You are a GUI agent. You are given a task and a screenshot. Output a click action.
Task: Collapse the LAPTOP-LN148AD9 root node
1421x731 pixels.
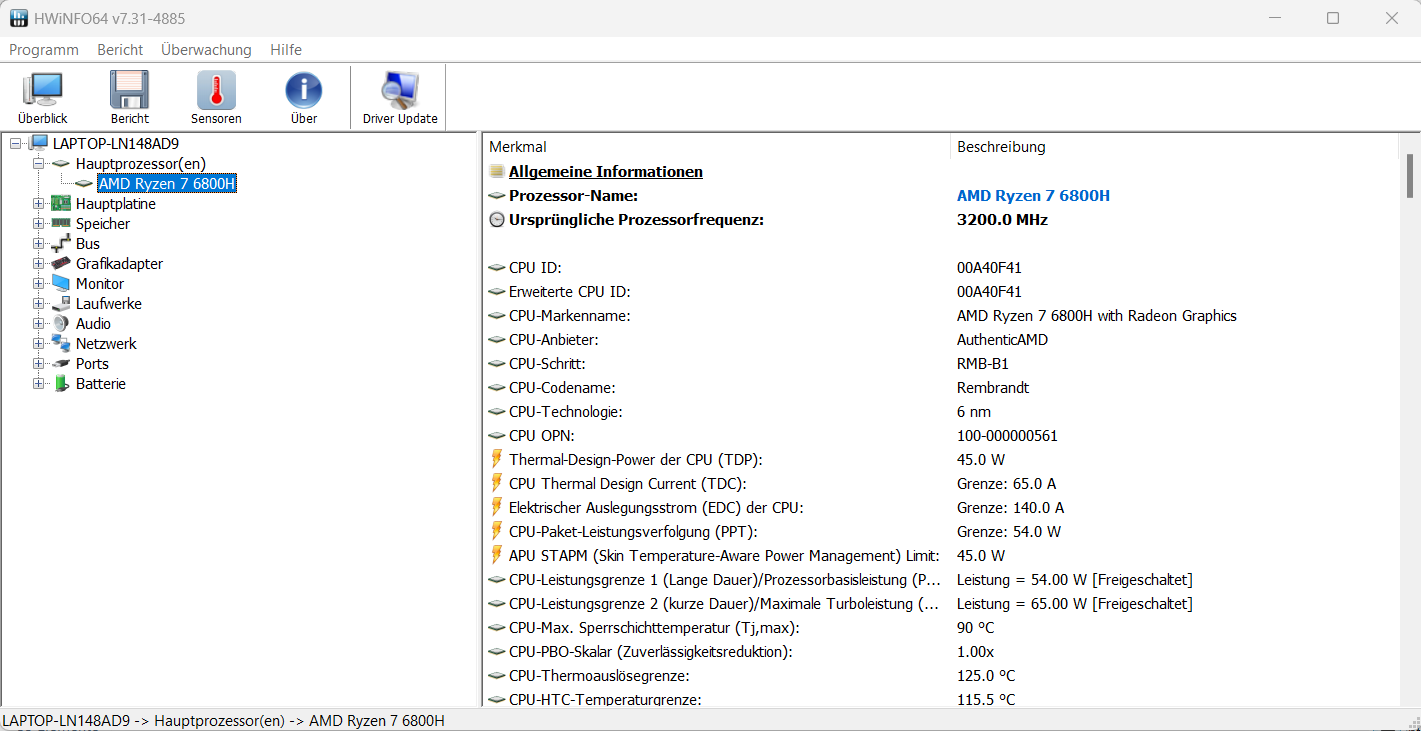point(16,144)
